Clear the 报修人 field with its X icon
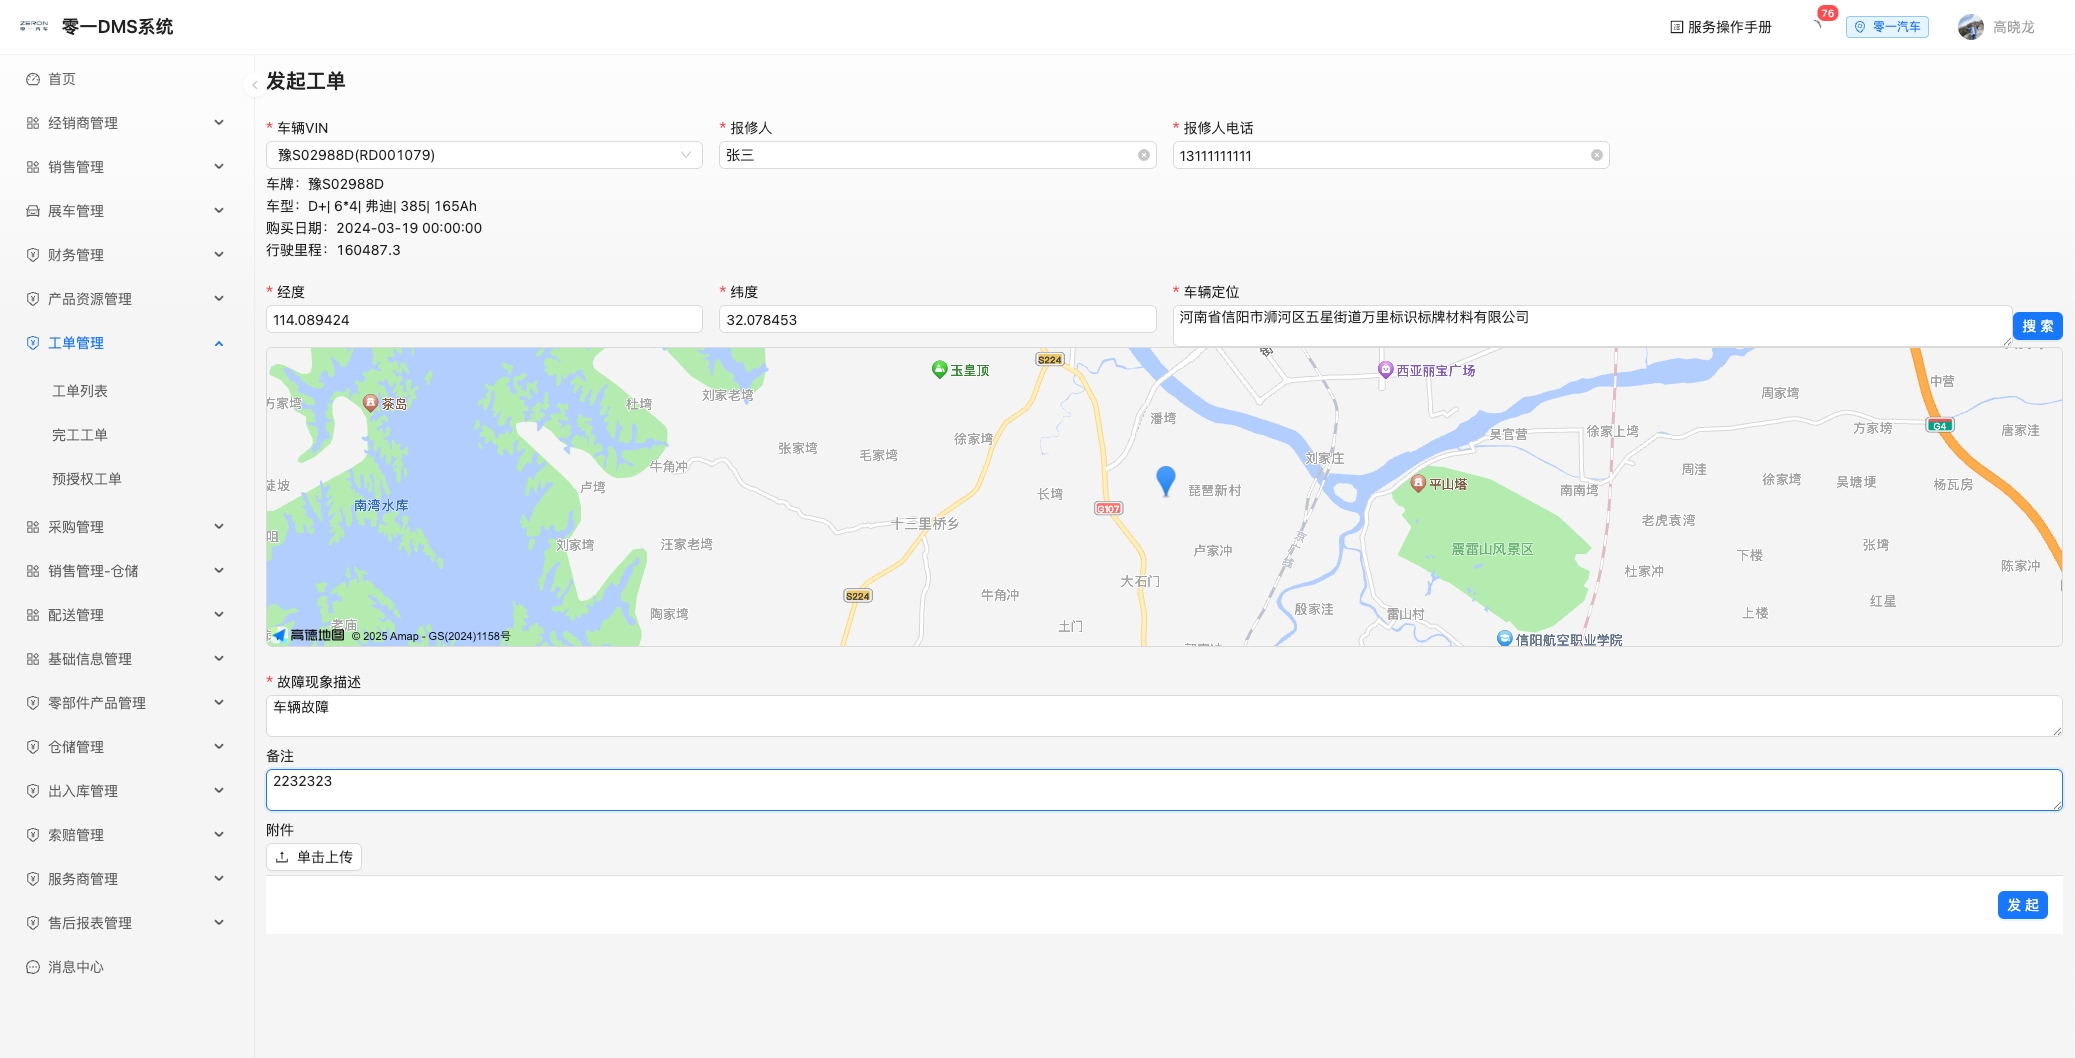 1143,155
